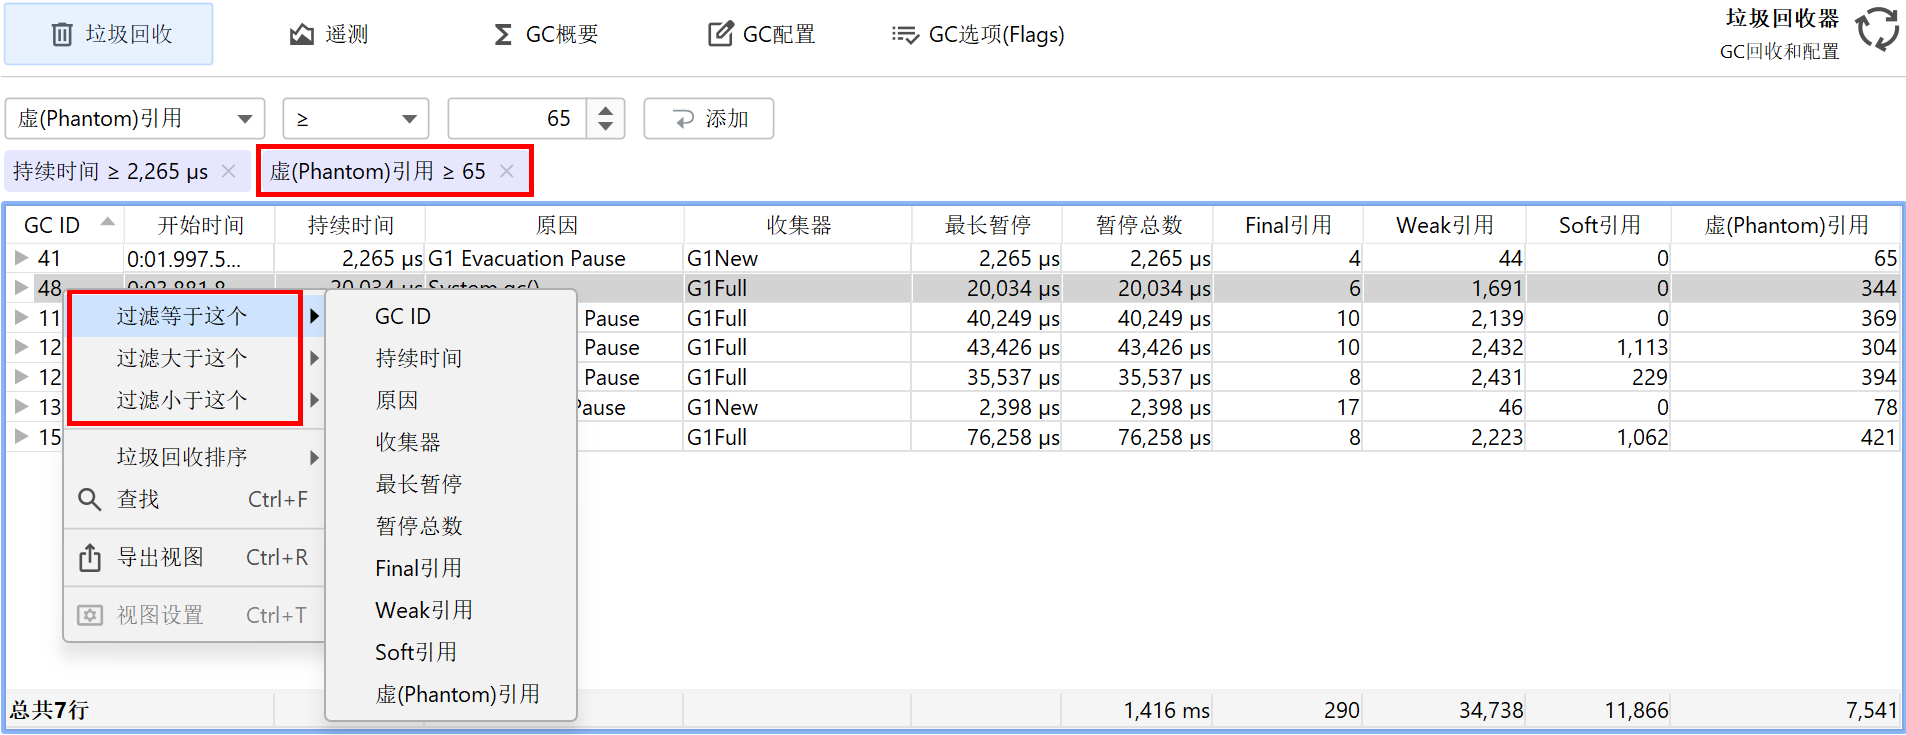
Task: Open the 垃圾回收排序 submenu
Action: click(195, 457)
